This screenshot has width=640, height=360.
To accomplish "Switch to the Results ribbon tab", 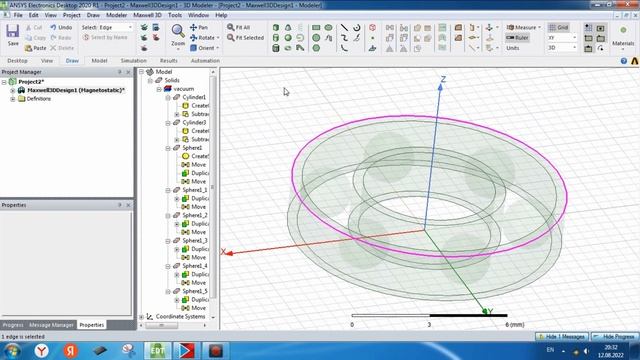I will (x=169, y=60).
